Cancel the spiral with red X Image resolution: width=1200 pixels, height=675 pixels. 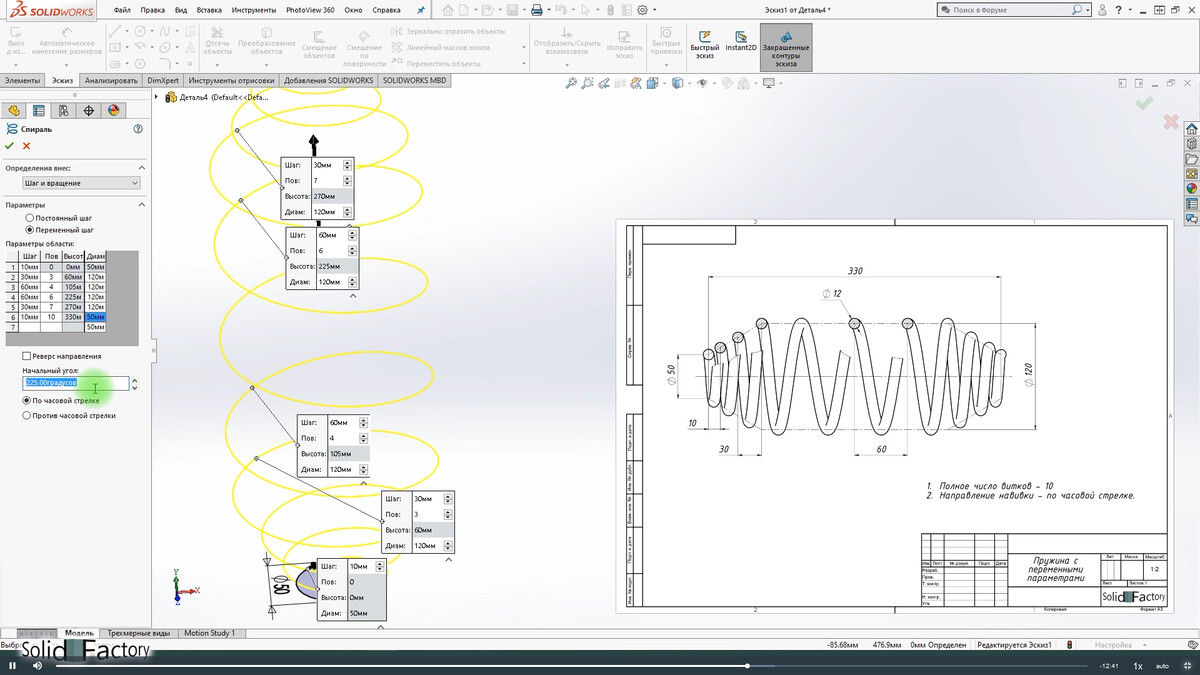[x=27, y=146]
